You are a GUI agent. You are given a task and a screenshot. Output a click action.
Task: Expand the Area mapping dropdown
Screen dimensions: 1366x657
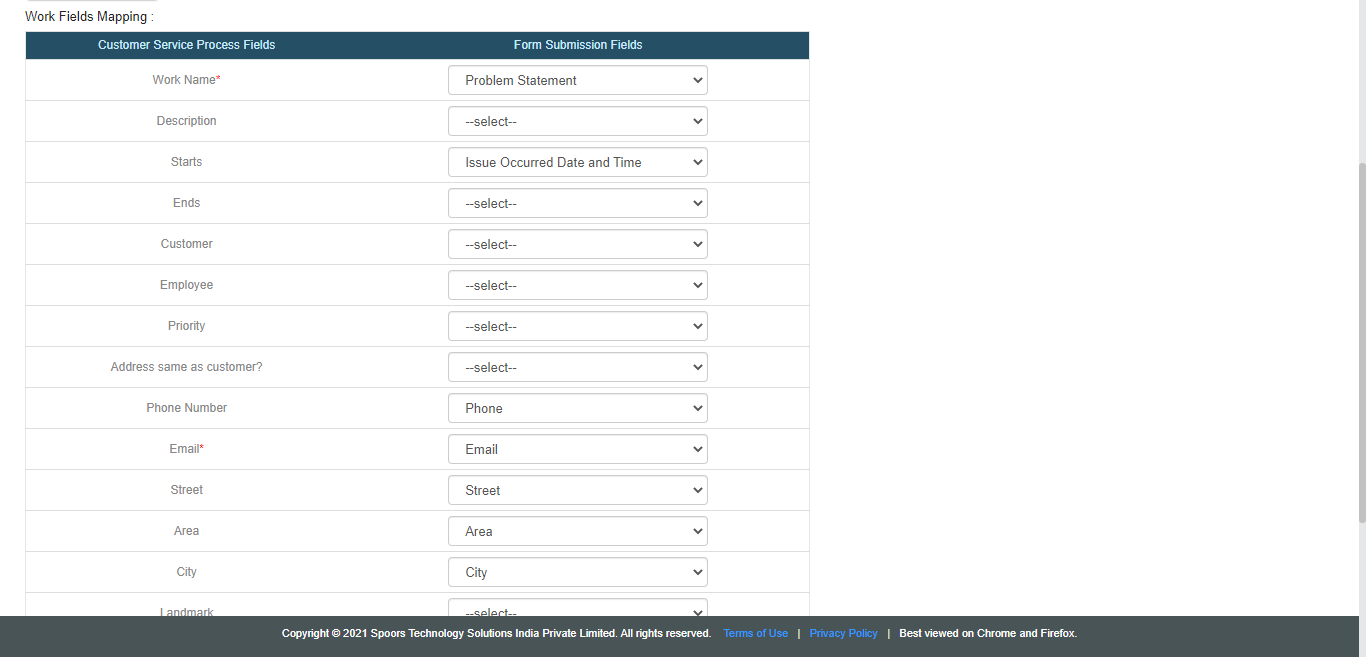tap(577, 531)
